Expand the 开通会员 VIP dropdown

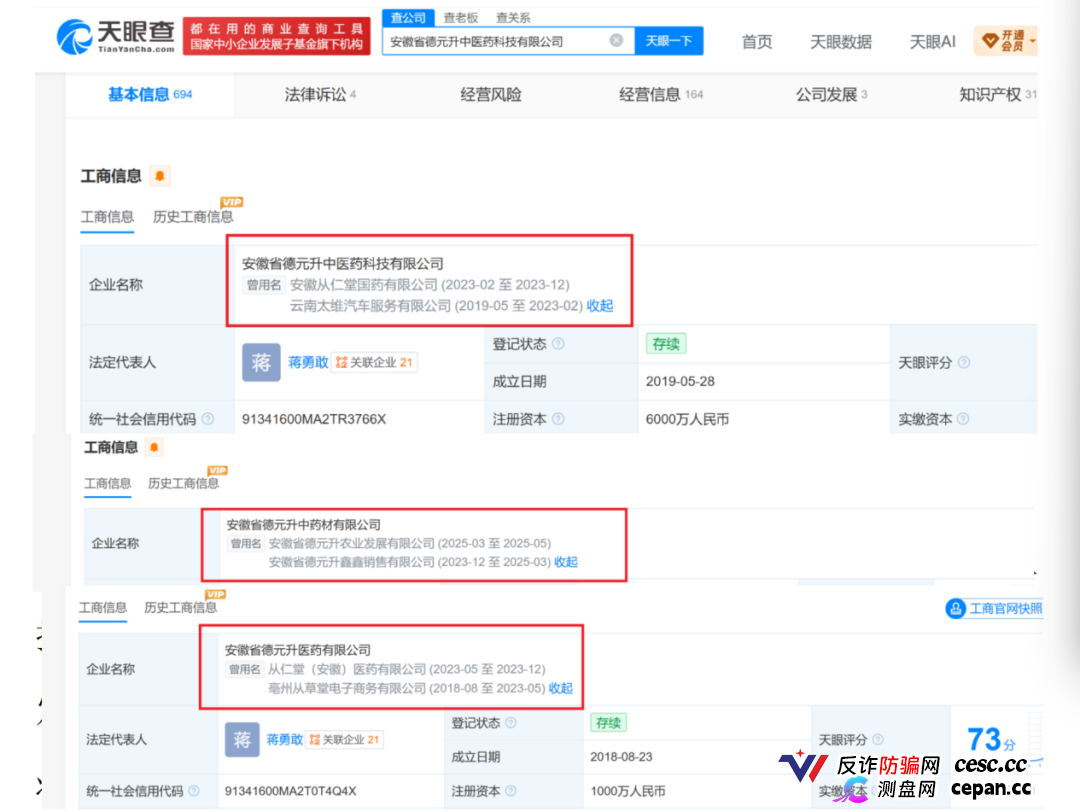(x=1005, y=41)
